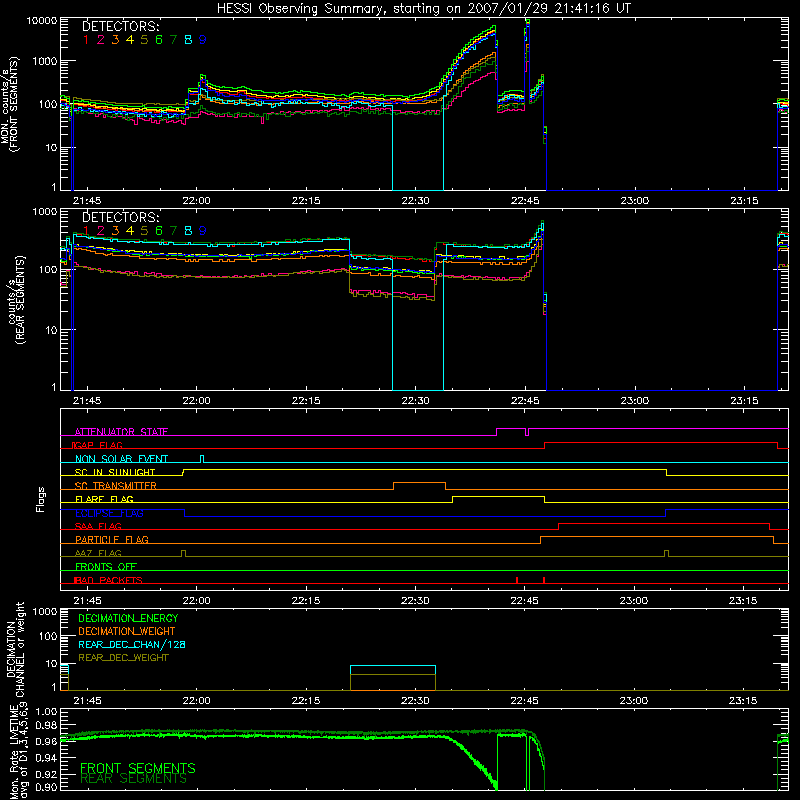This screenshot has width=800, height=800.
Task: Click the HESSI Observing Summary title text
Action: point(424,9)
